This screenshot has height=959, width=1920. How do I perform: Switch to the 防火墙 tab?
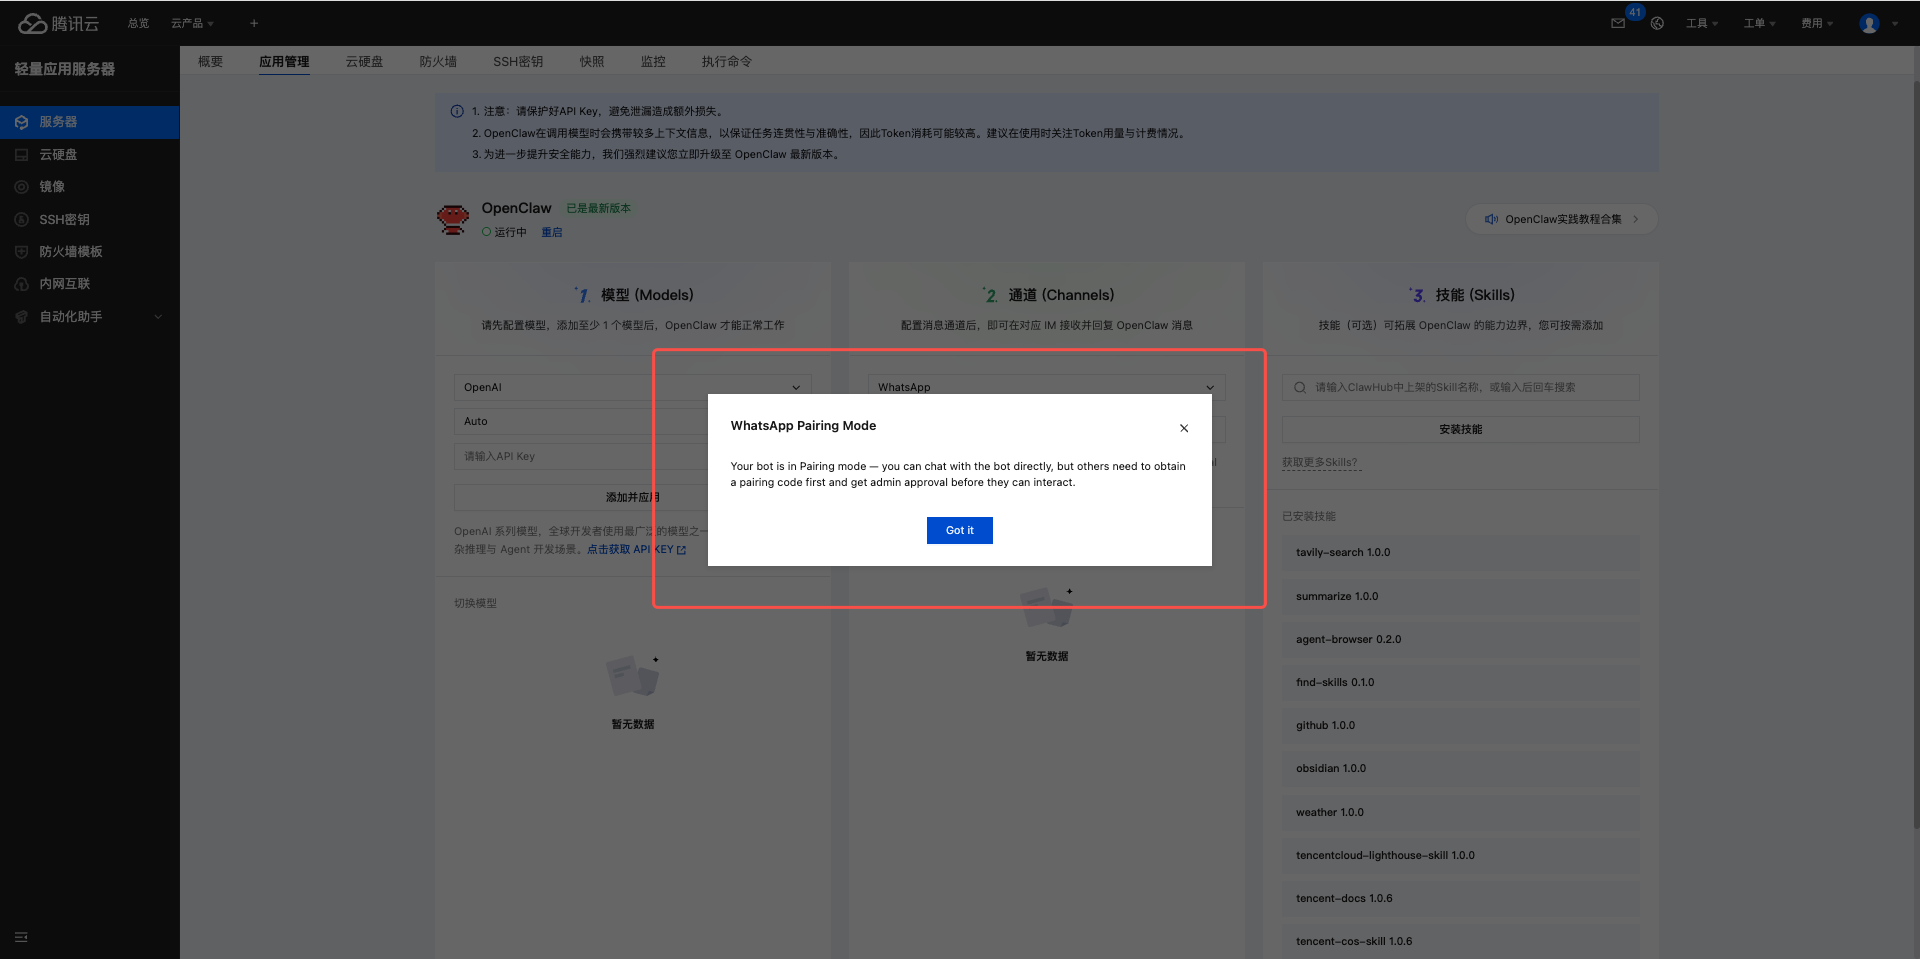[x=438, y=62]
